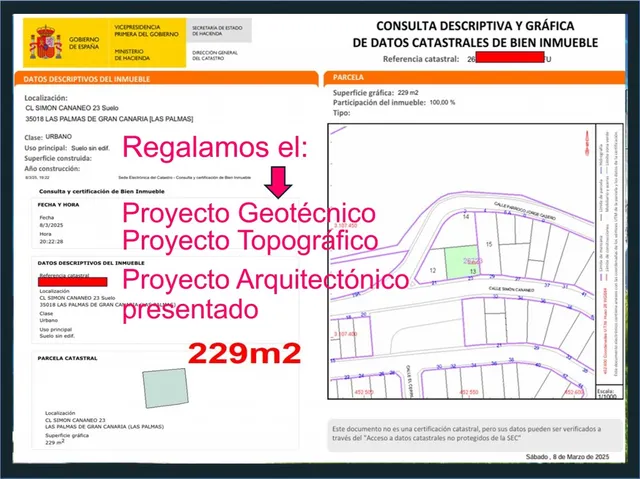Click the 'Localización:' label under orange header
The width and height of the screenshot is (640, 479).
tap(46, 98)
